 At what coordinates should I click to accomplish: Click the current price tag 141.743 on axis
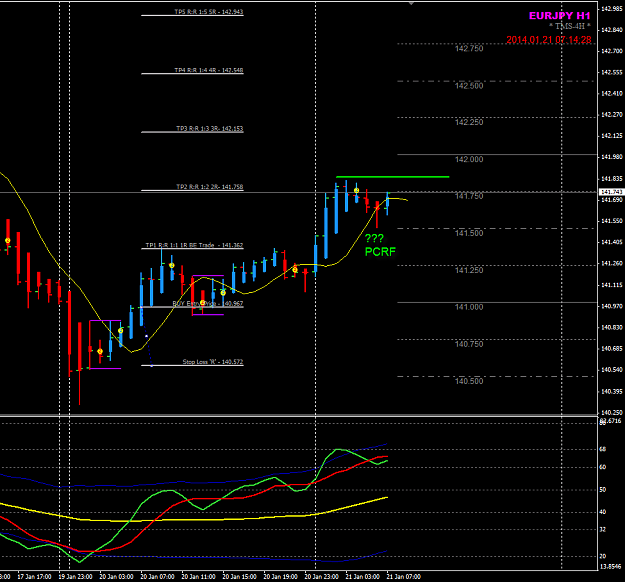[x=612, y=192]
